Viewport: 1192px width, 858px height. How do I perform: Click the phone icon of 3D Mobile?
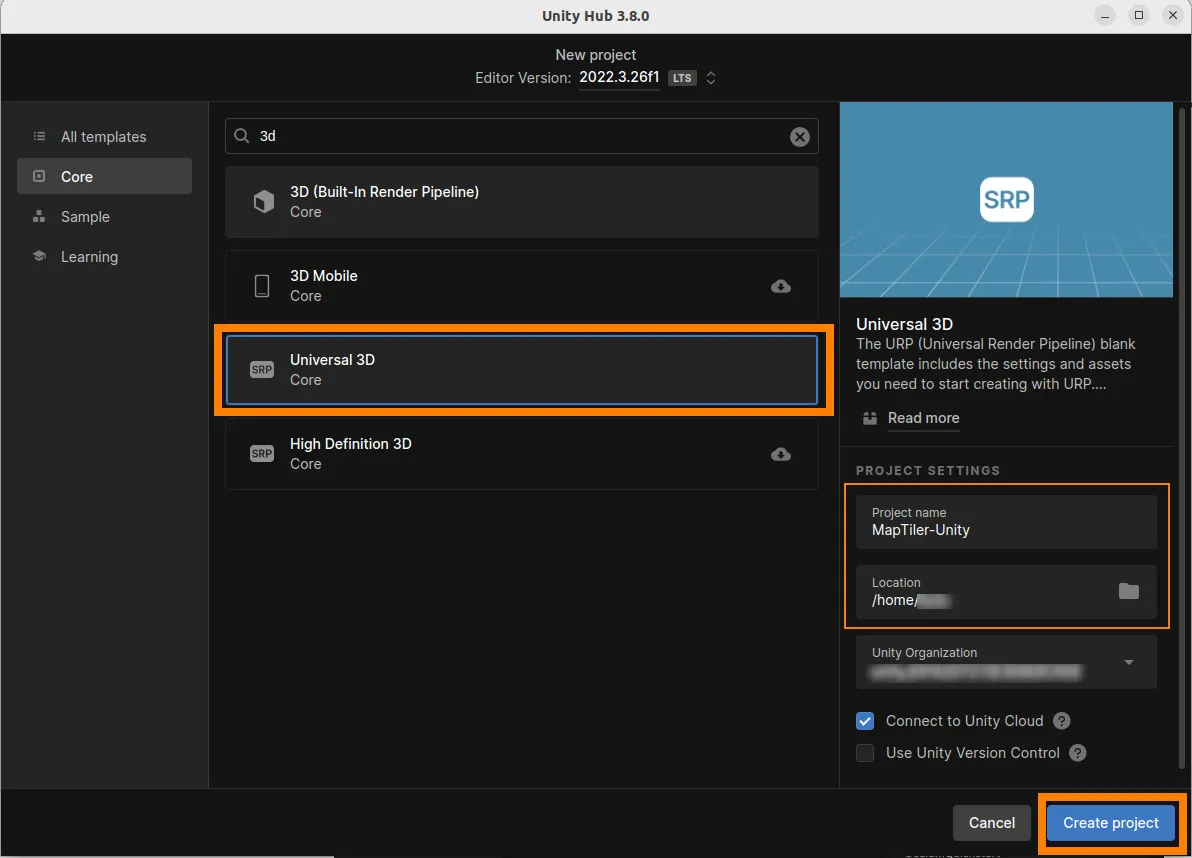262,286
